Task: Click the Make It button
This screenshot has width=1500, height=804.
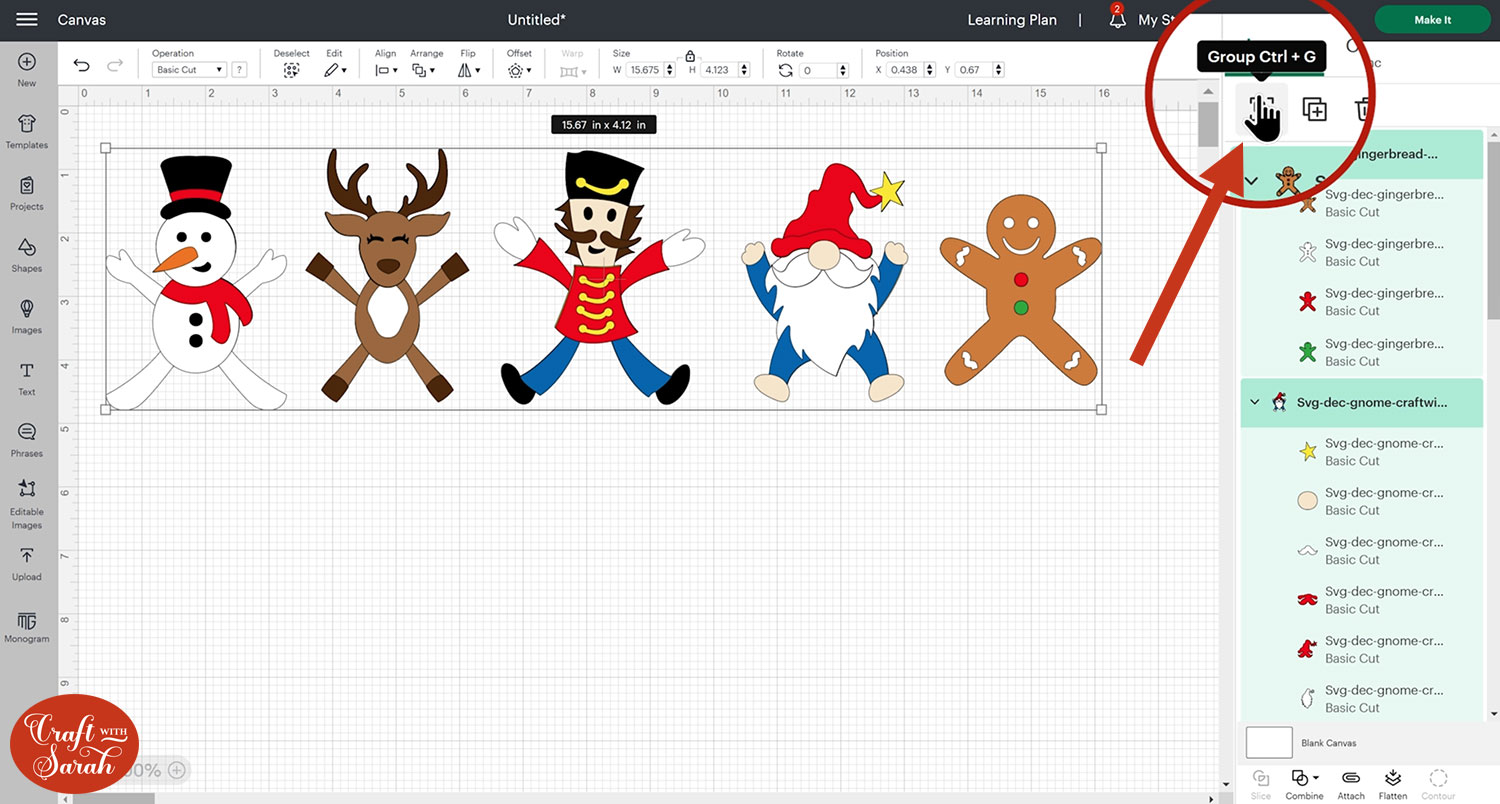Action: [x=1433, y=20]
